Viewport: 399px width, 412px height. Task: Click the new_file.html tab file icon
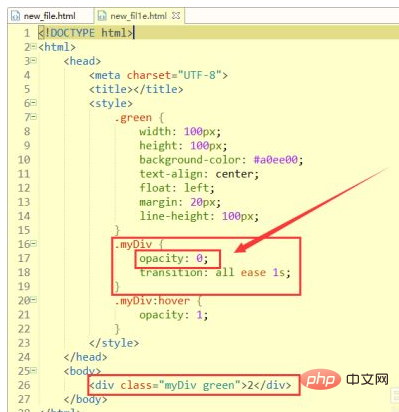click(x=16, y=16)
